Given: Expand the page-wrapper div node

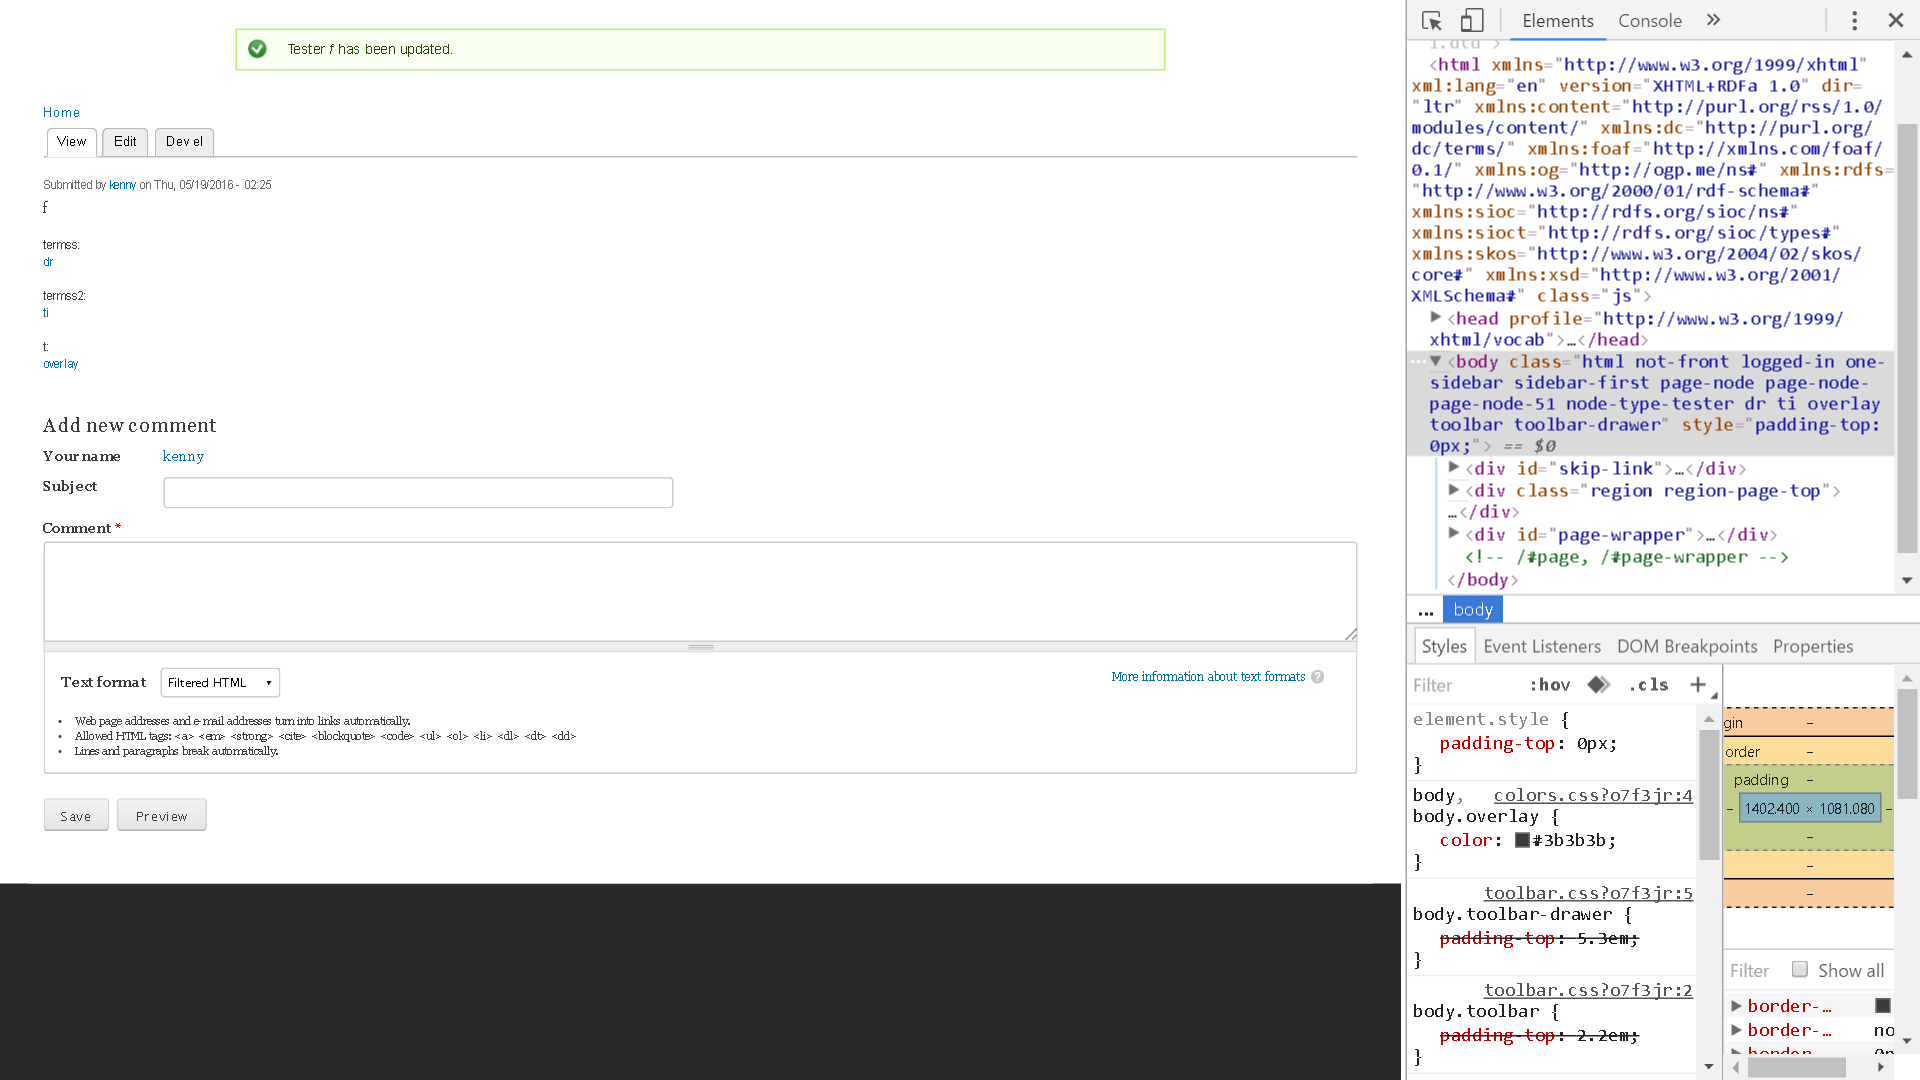Looking at the screenshot, I should [x=1454, y=534].
